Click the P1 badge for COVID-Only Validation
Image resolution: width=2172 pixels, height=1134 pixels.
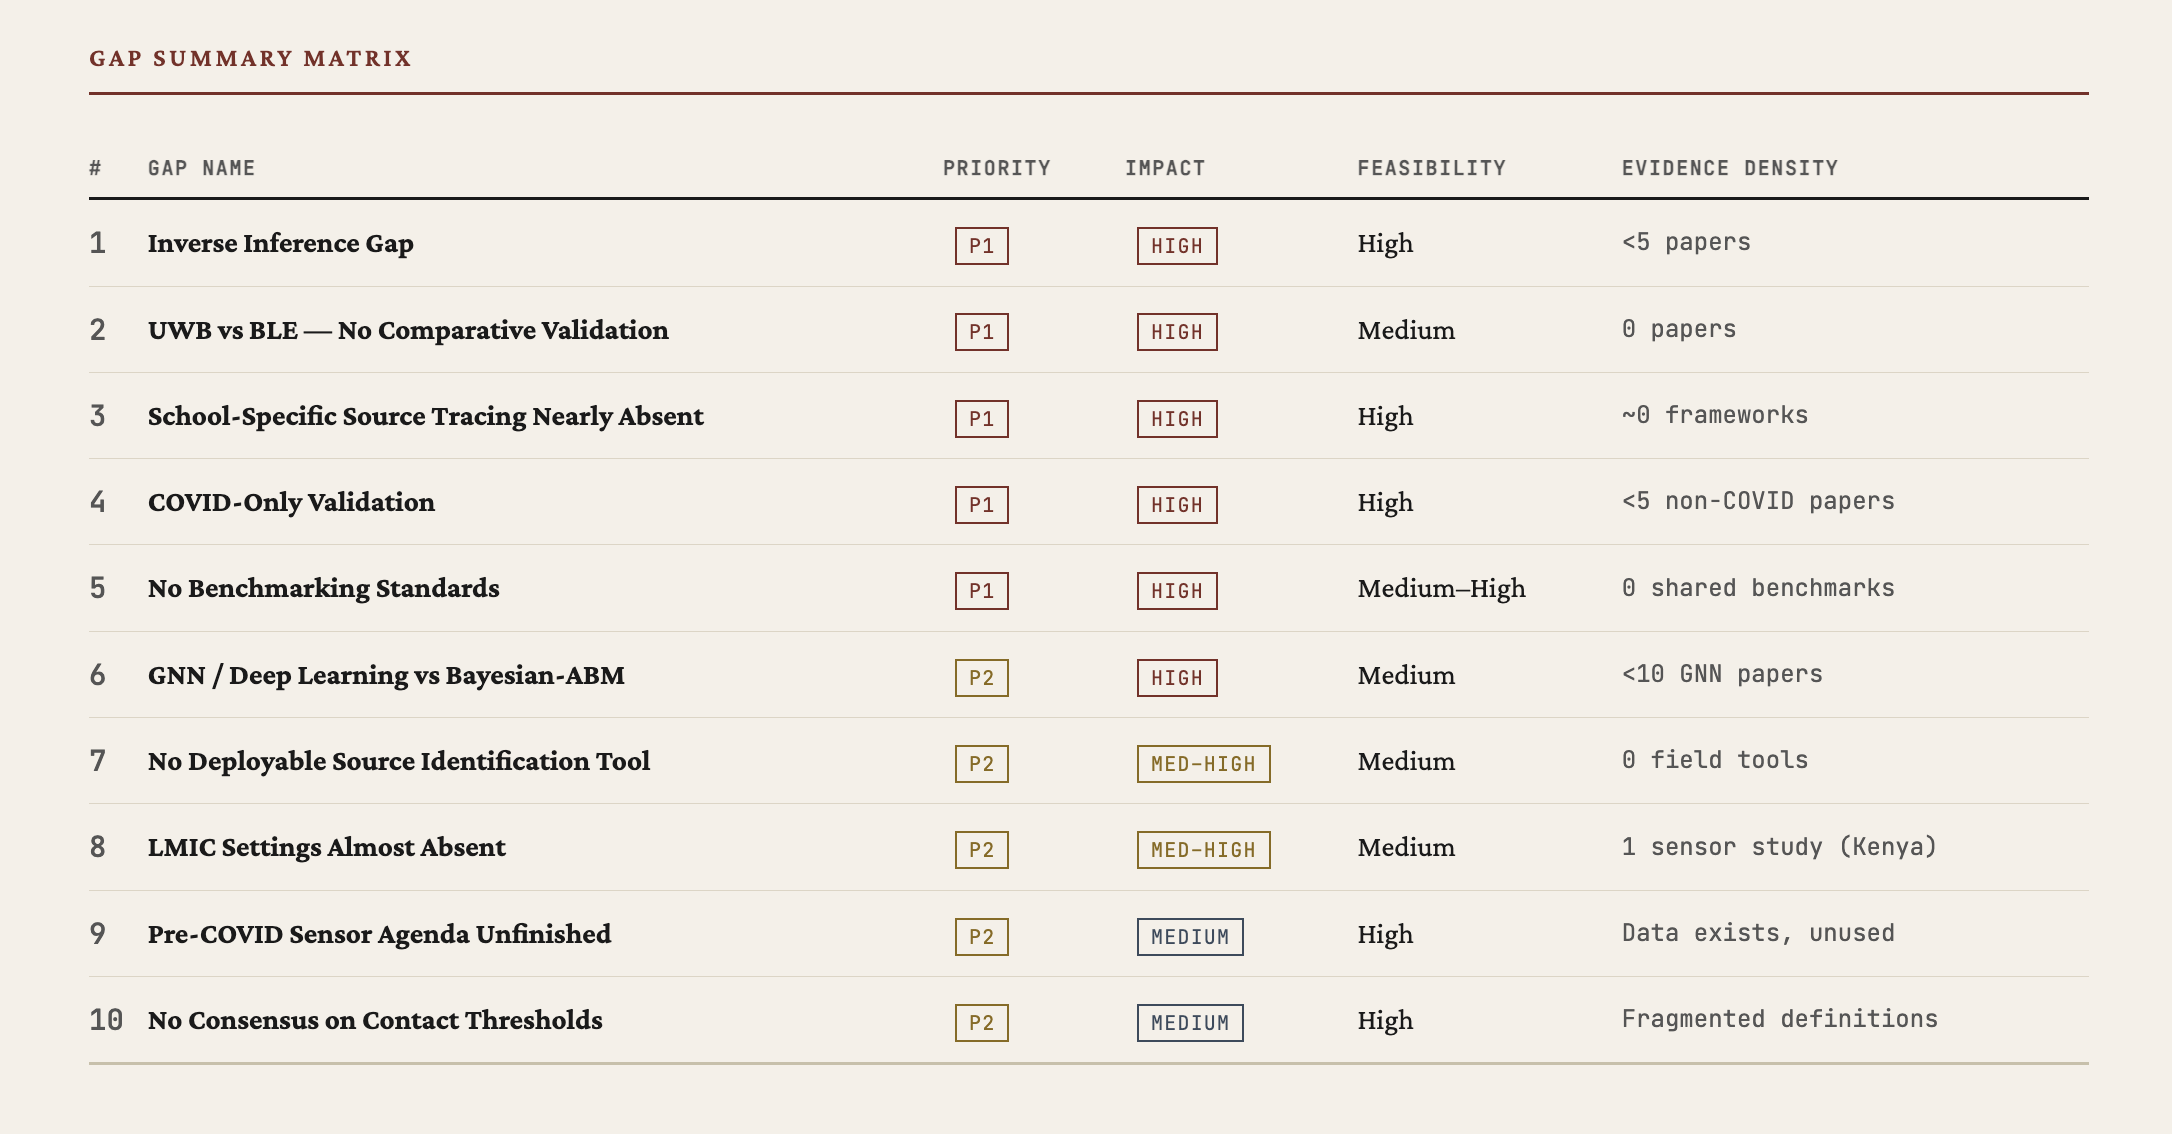click(981, 505)
